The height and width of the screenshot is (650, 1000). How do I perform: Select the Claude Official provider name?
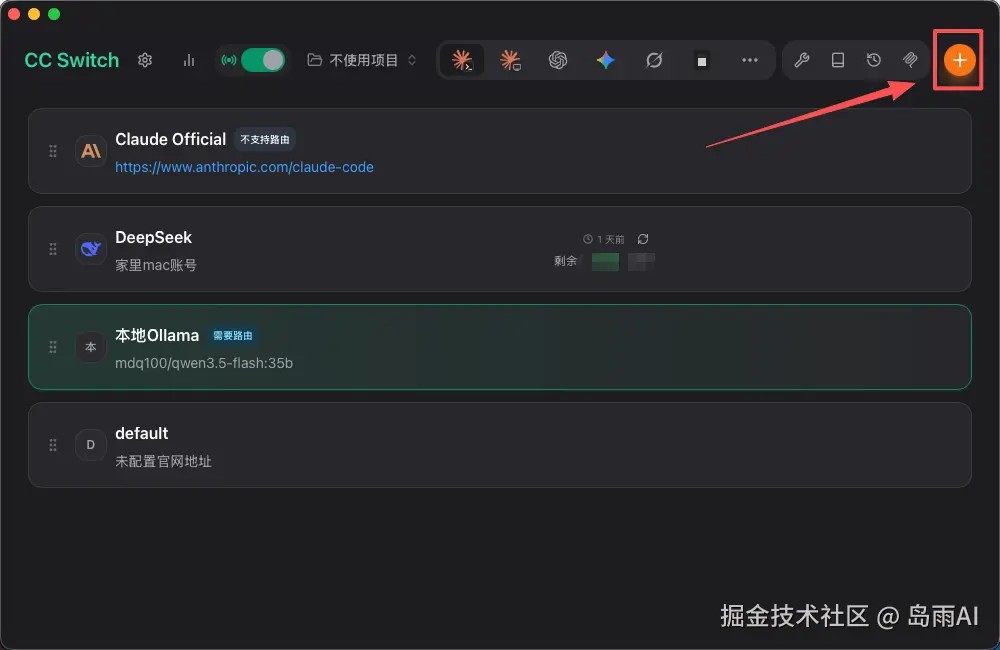point(170,139)
